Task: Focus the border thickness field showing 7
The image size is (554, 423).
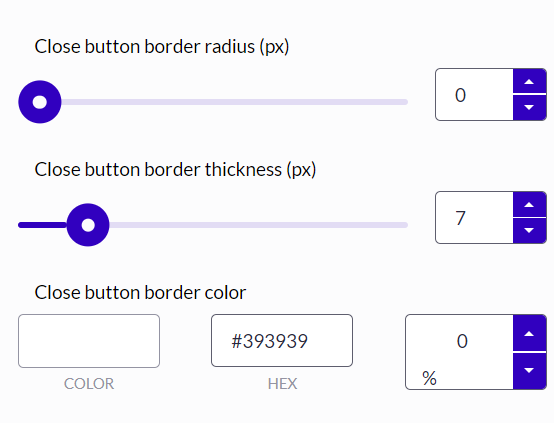Action: coord(474,218)
